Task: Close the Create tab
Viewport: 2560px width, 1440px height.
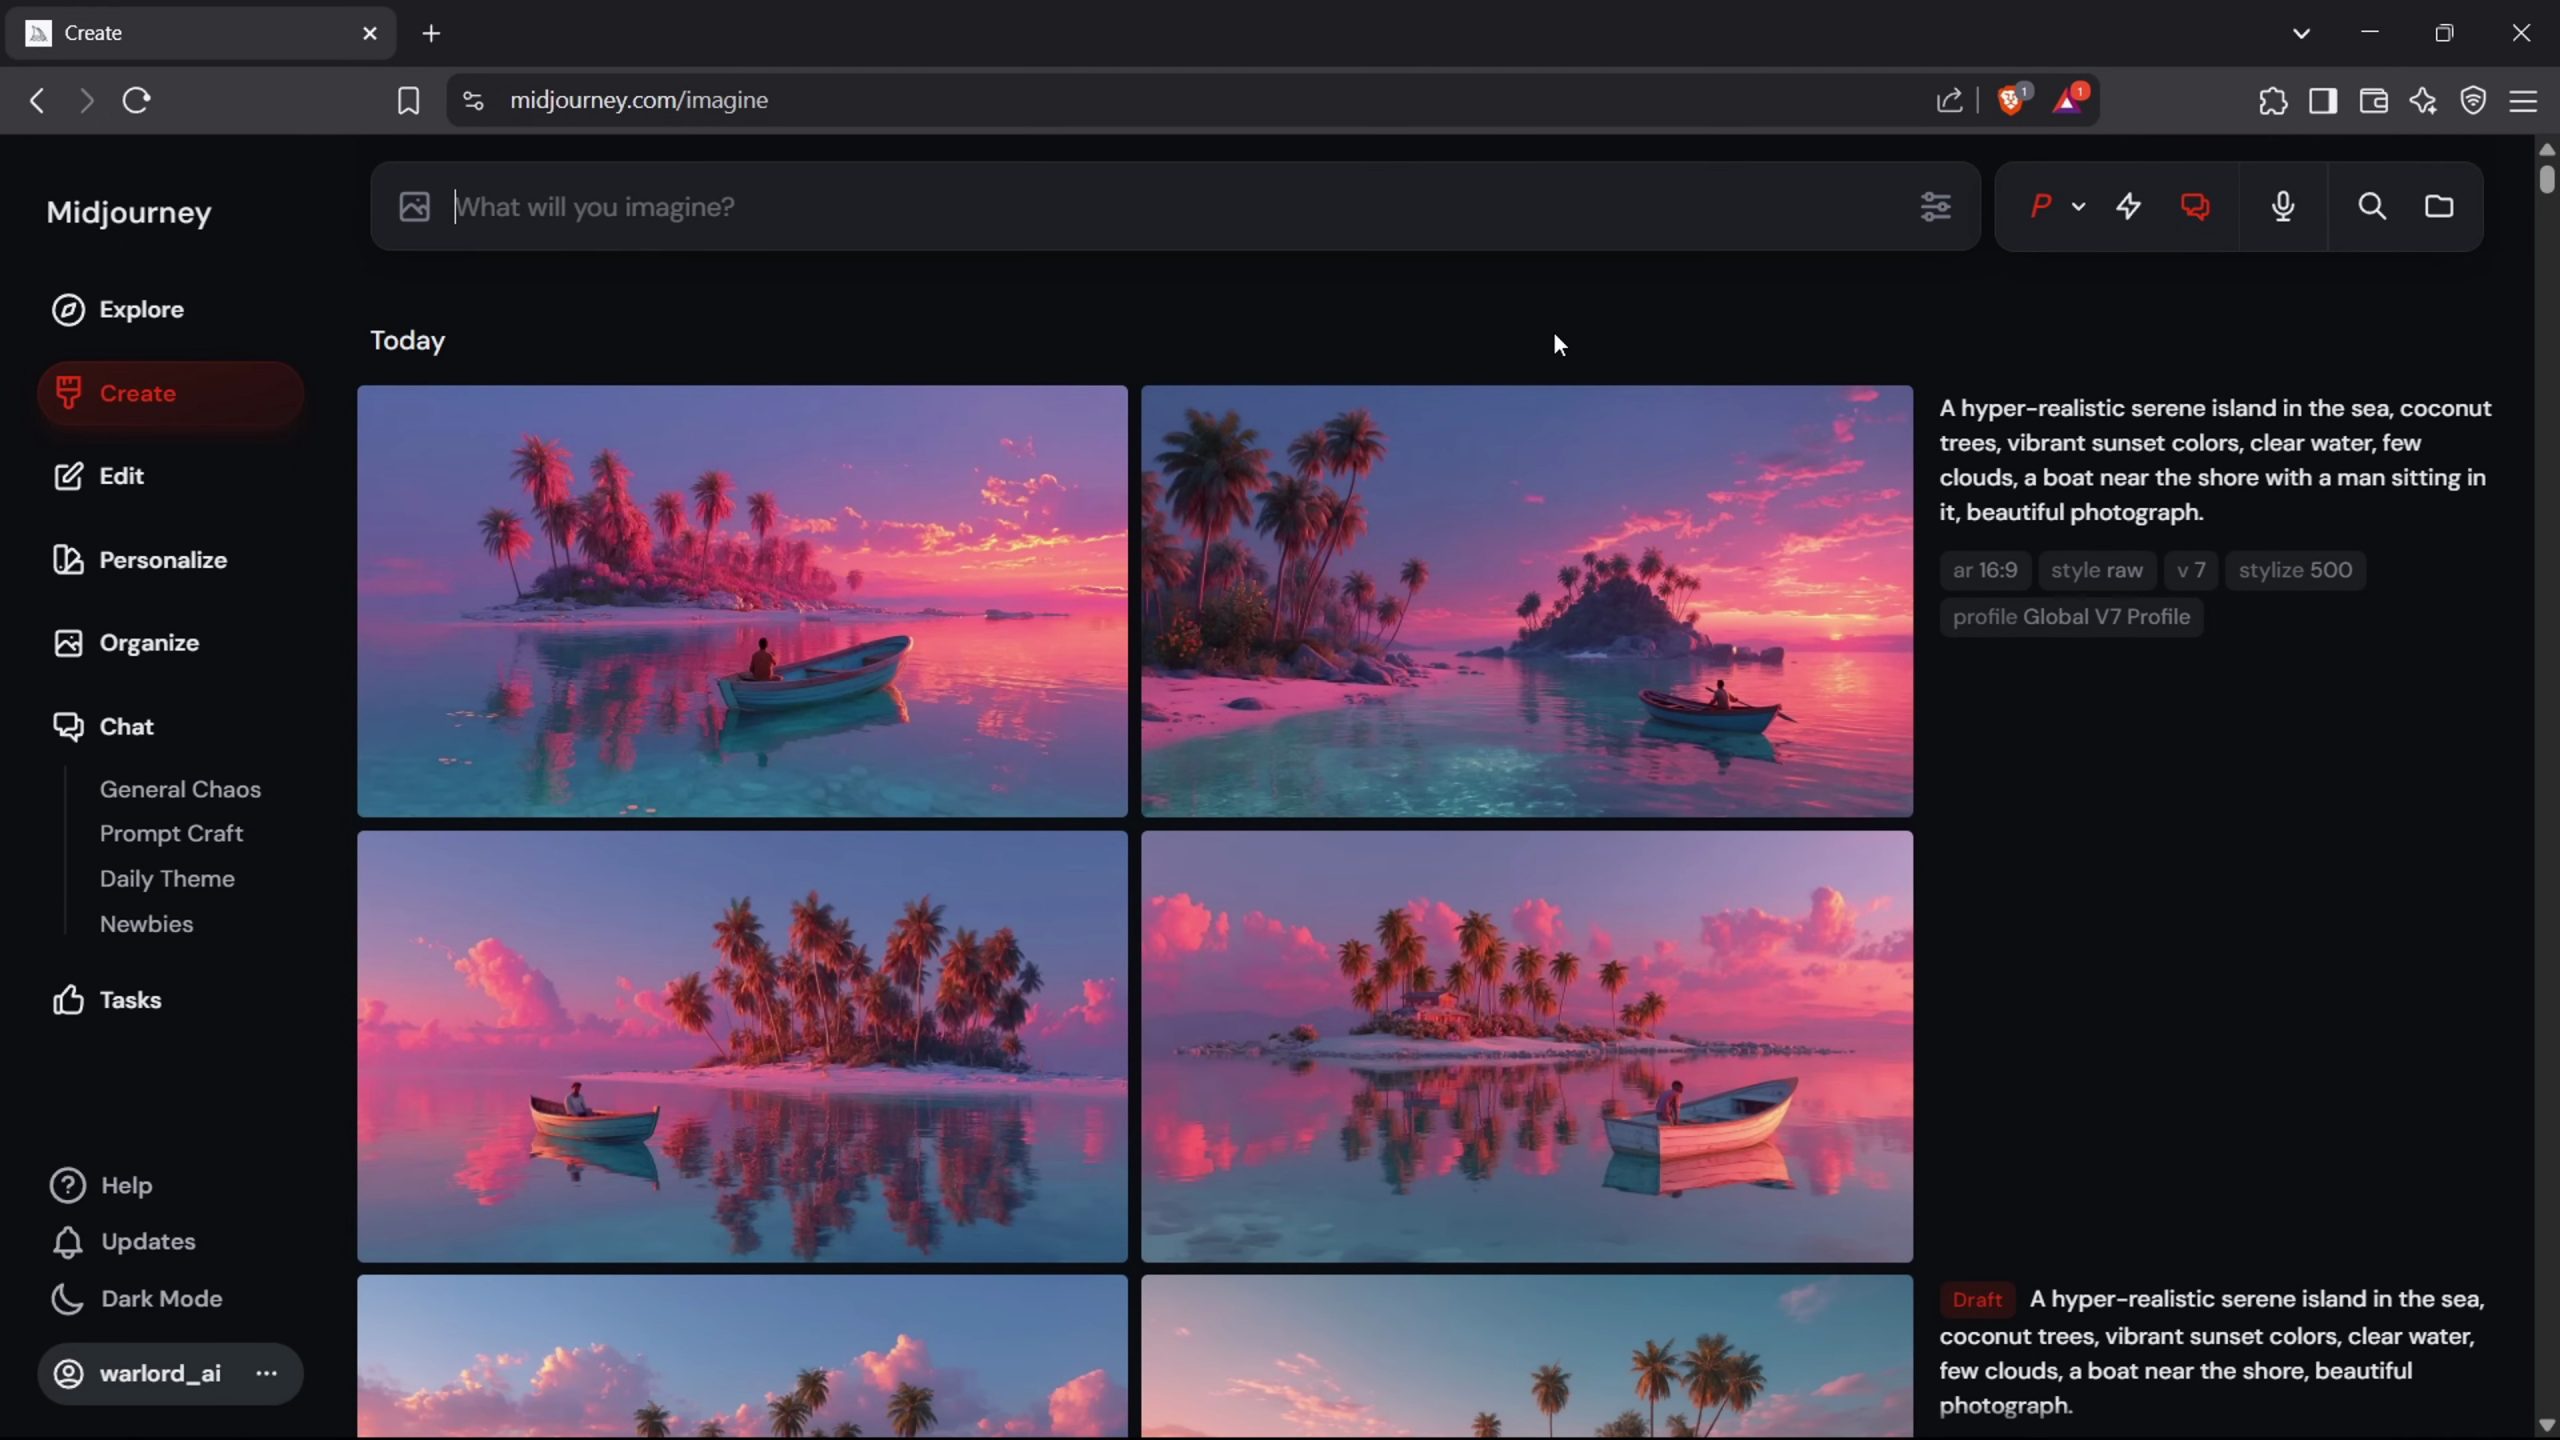Action: coord(369,33)
